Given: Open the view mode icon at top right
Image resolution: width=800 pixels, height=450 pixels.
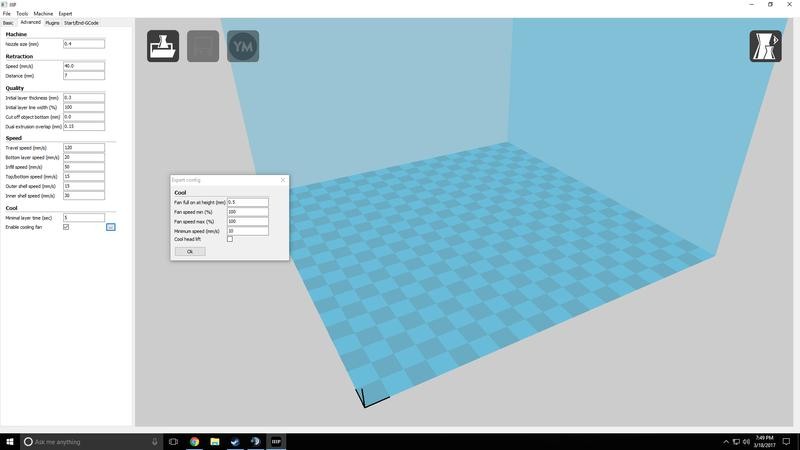Looking at the screenshot, I should click(765, 46).
